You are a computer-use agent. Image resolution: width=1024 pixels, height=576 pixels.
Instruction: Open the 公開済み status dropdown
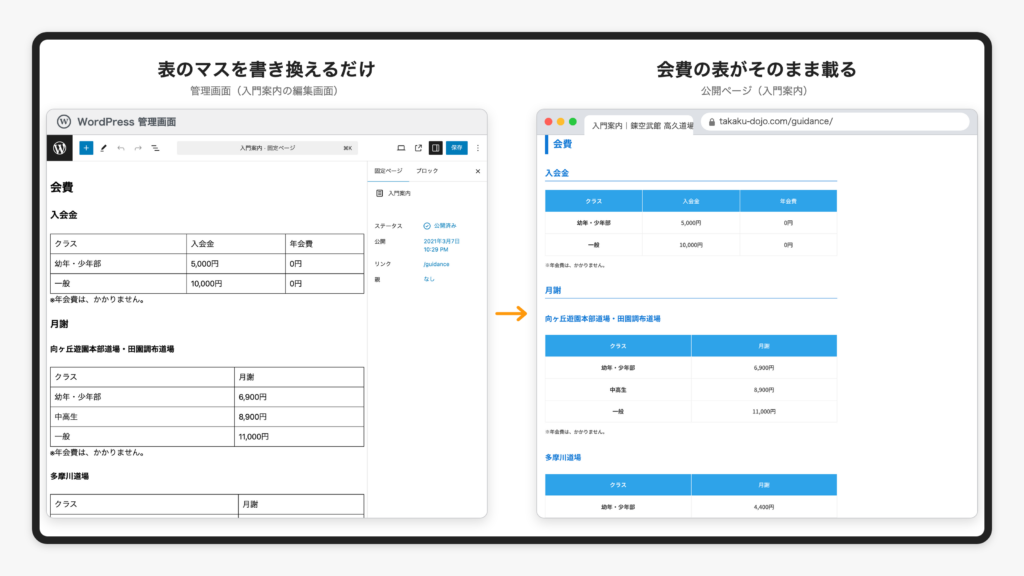tap(440, 226)
